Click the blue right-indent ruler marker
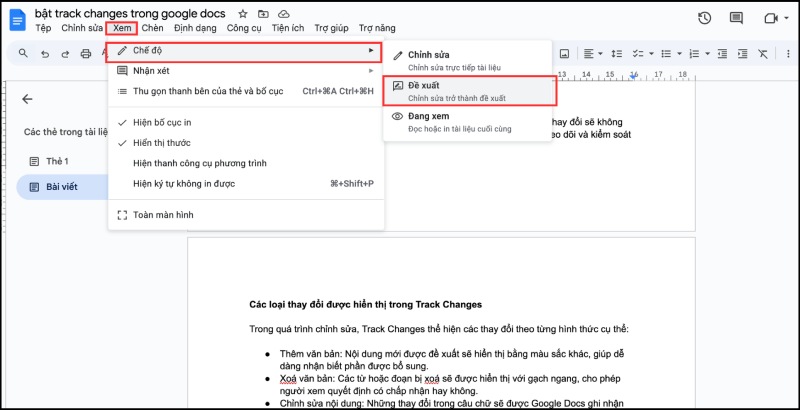 pos(634,76)
